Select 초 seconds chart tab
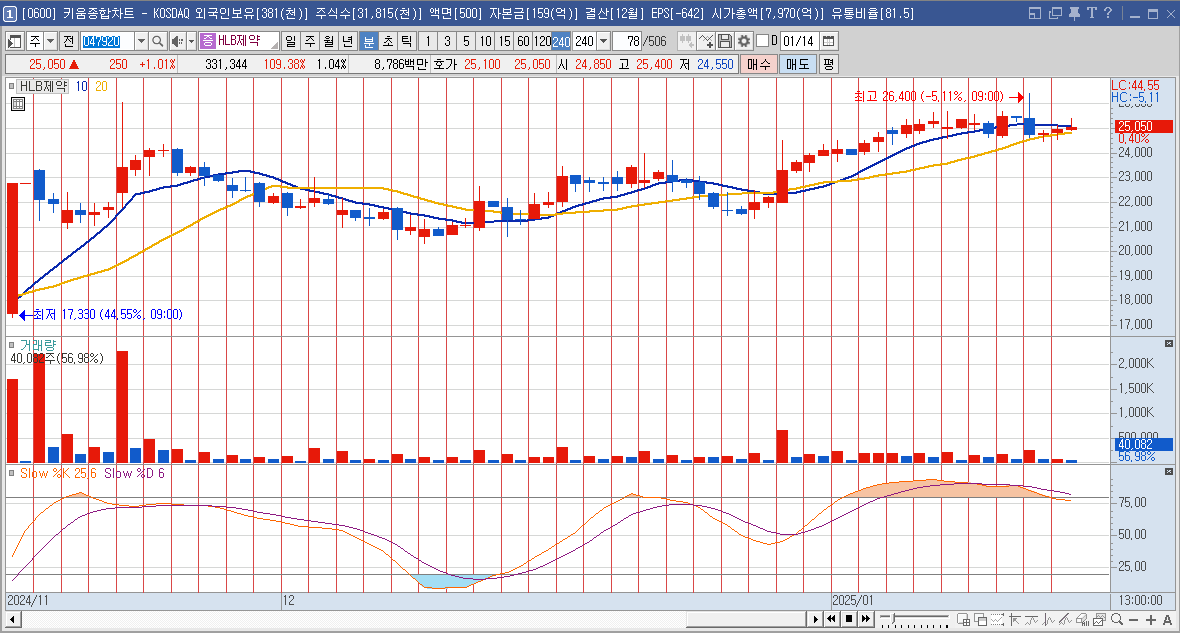Screen dimensions: 1180x633 click(388, 41)
